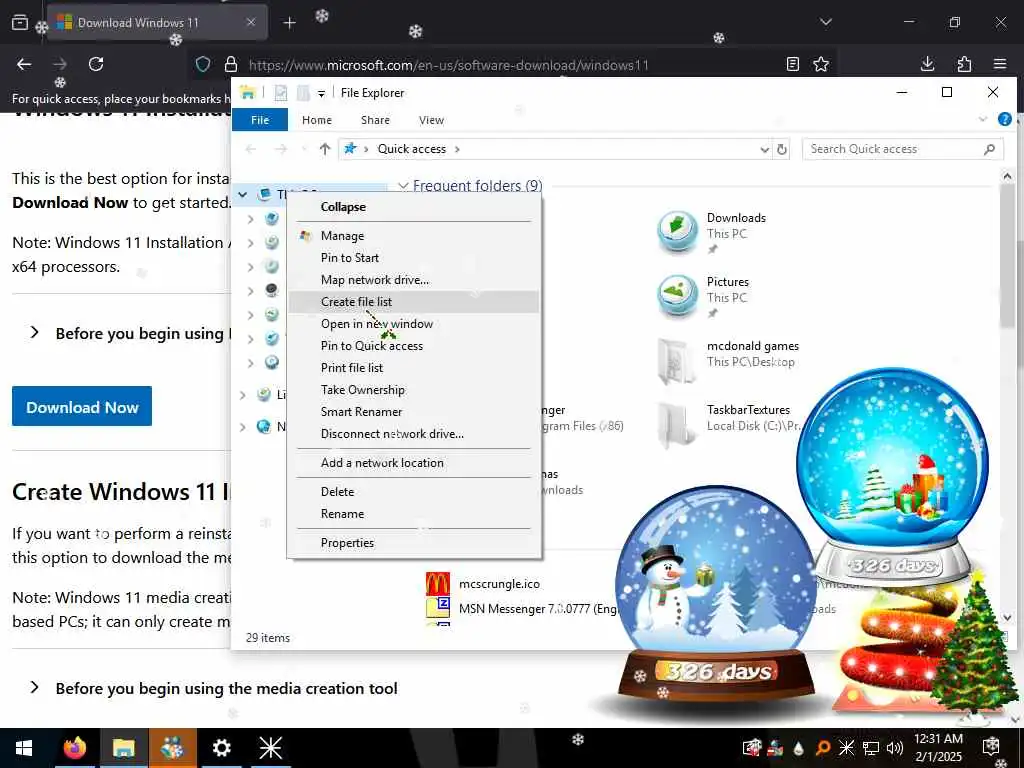Click the padlock site info icon

click(x=231, y=64)
